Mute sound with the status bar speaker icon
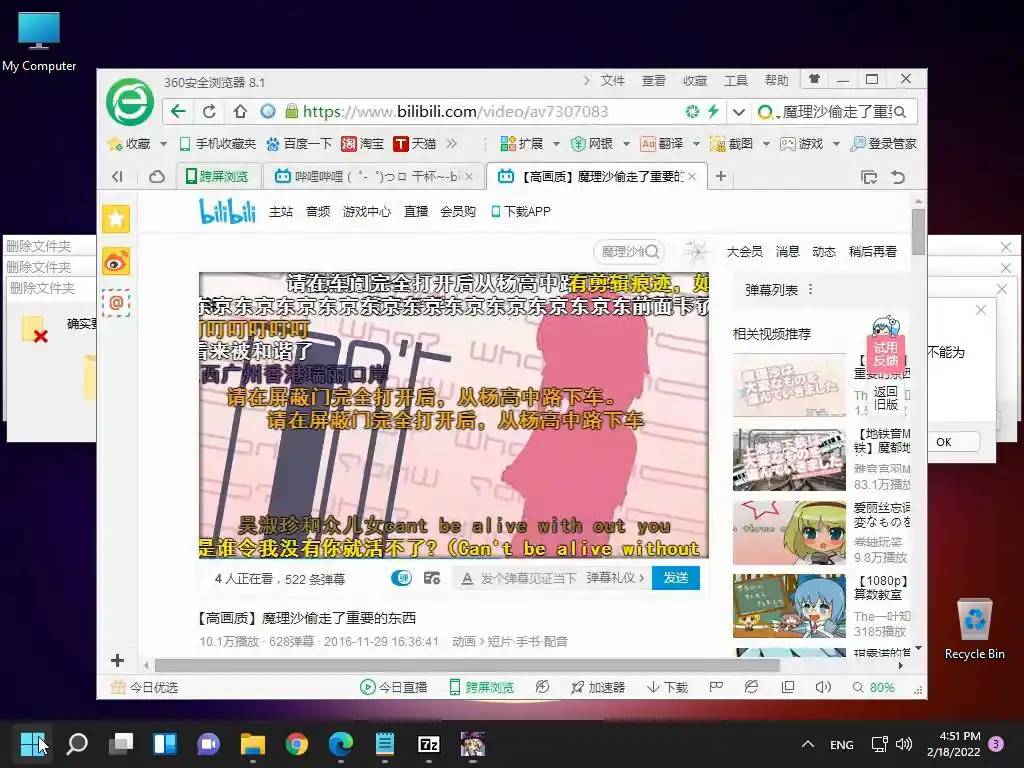Viewport: 1024px width, 768px height. point(823,687)
